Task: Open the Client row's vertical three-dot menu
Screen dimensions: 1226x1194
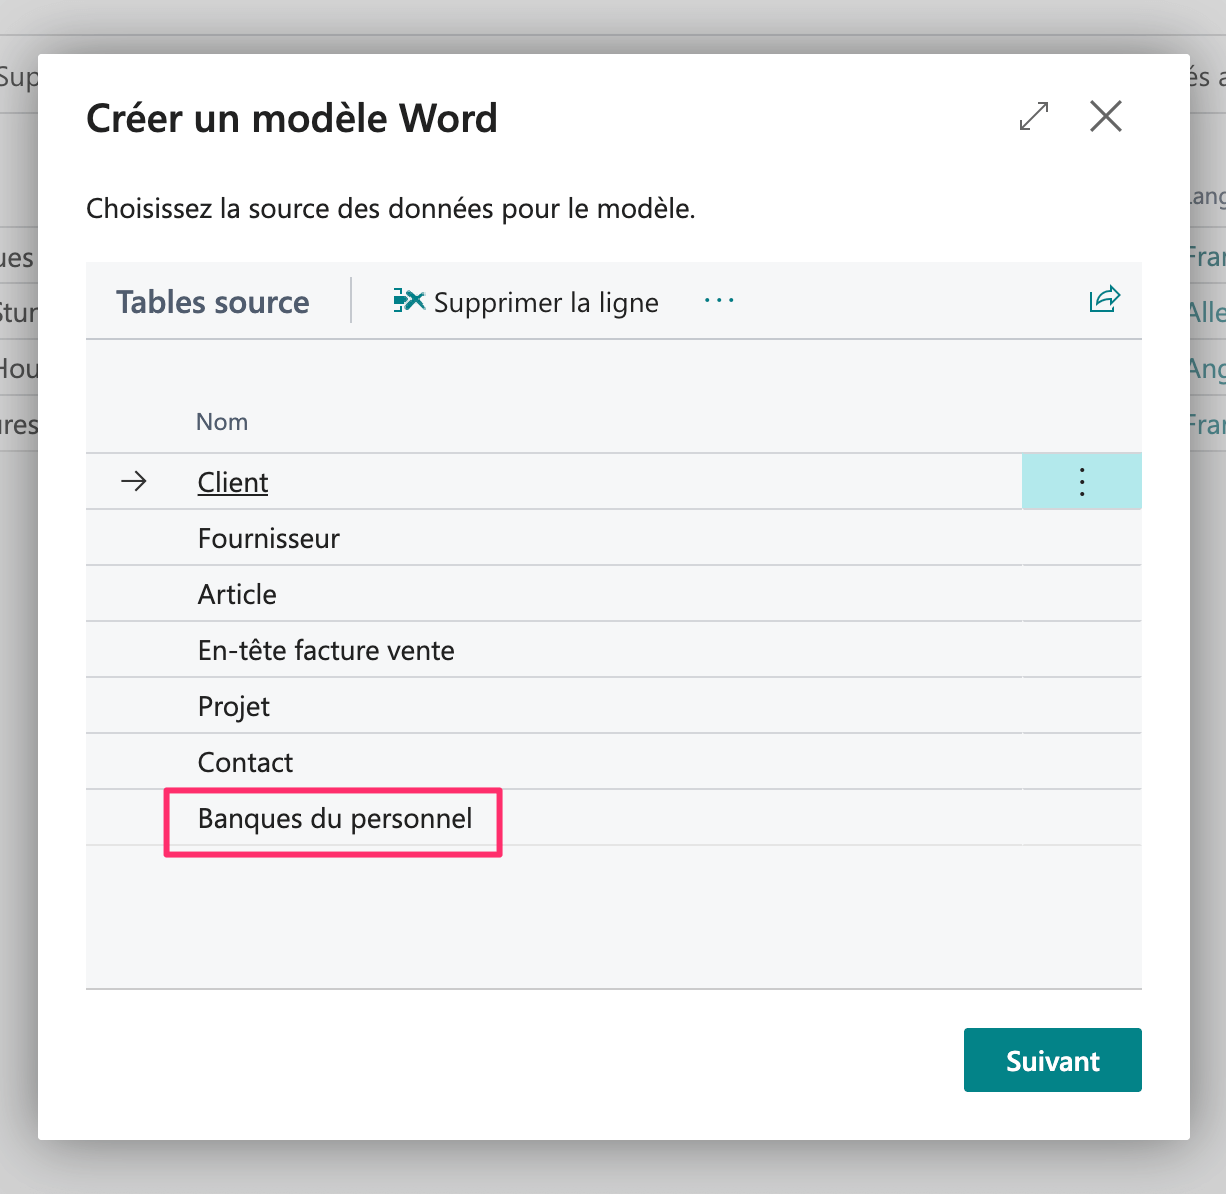Action: [1081, 482]
